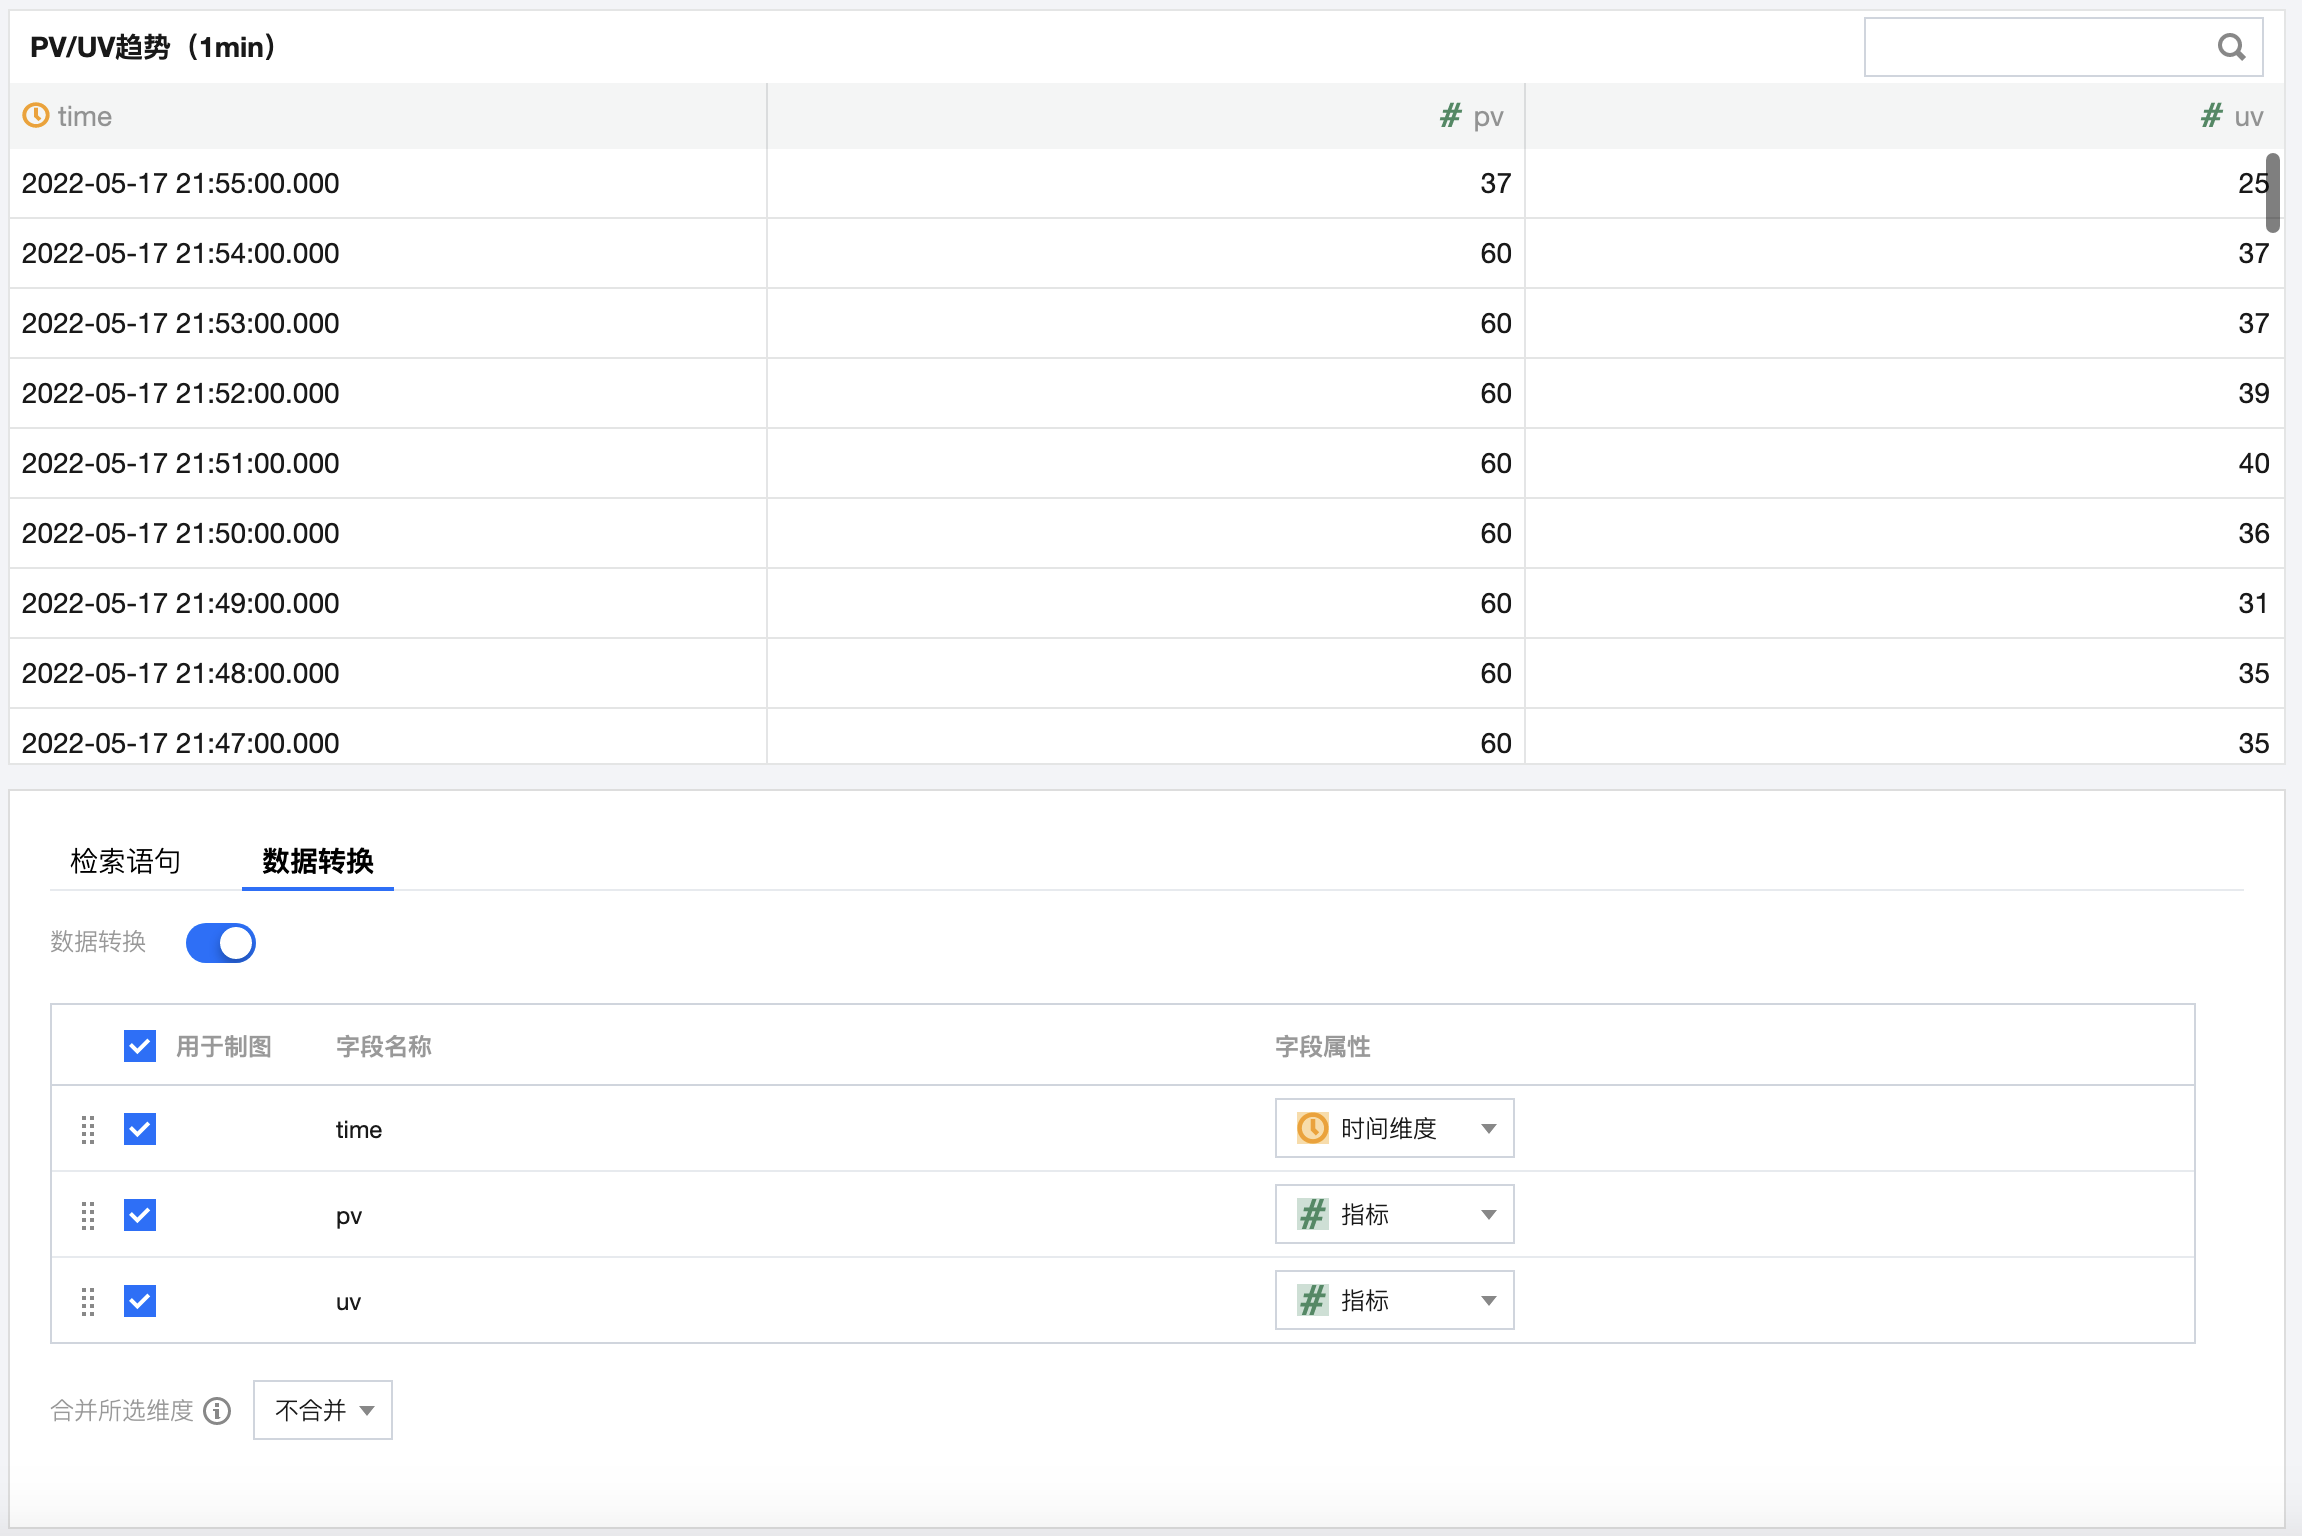Switch to the 检索语句 tab

point(126,861)
